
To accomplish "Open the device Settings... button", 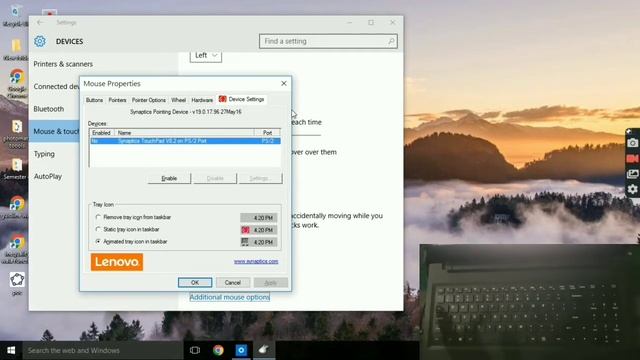I will (260, 178).
